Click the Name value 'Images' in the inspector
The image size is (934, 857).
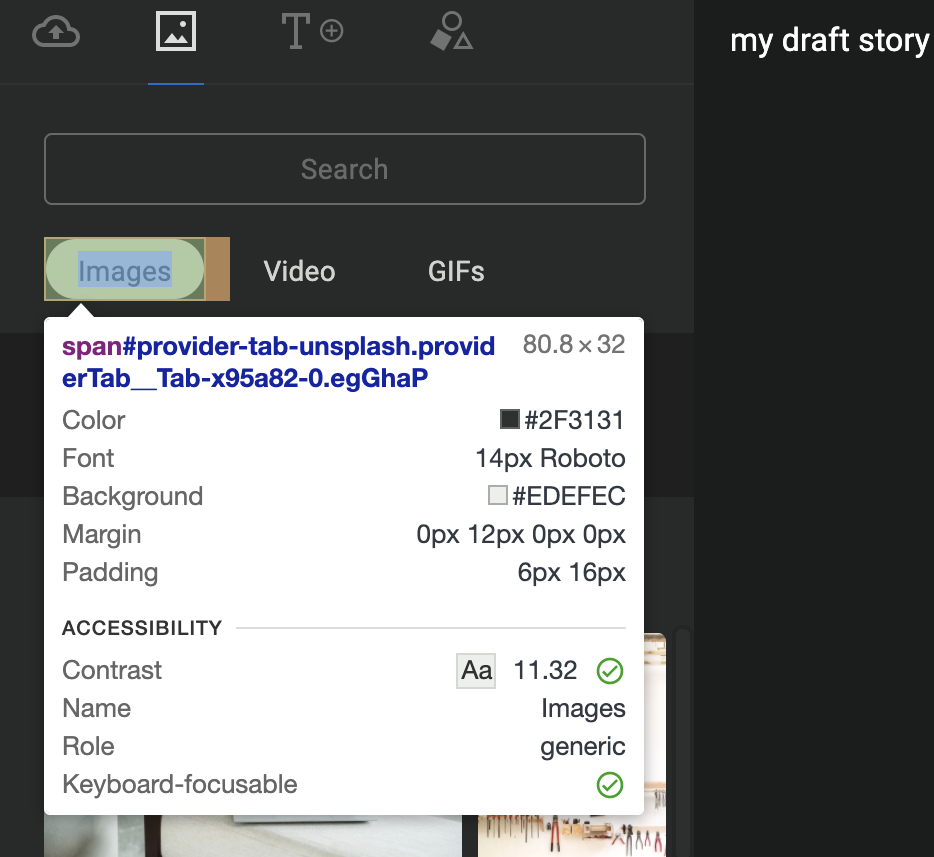coord(583,708)
